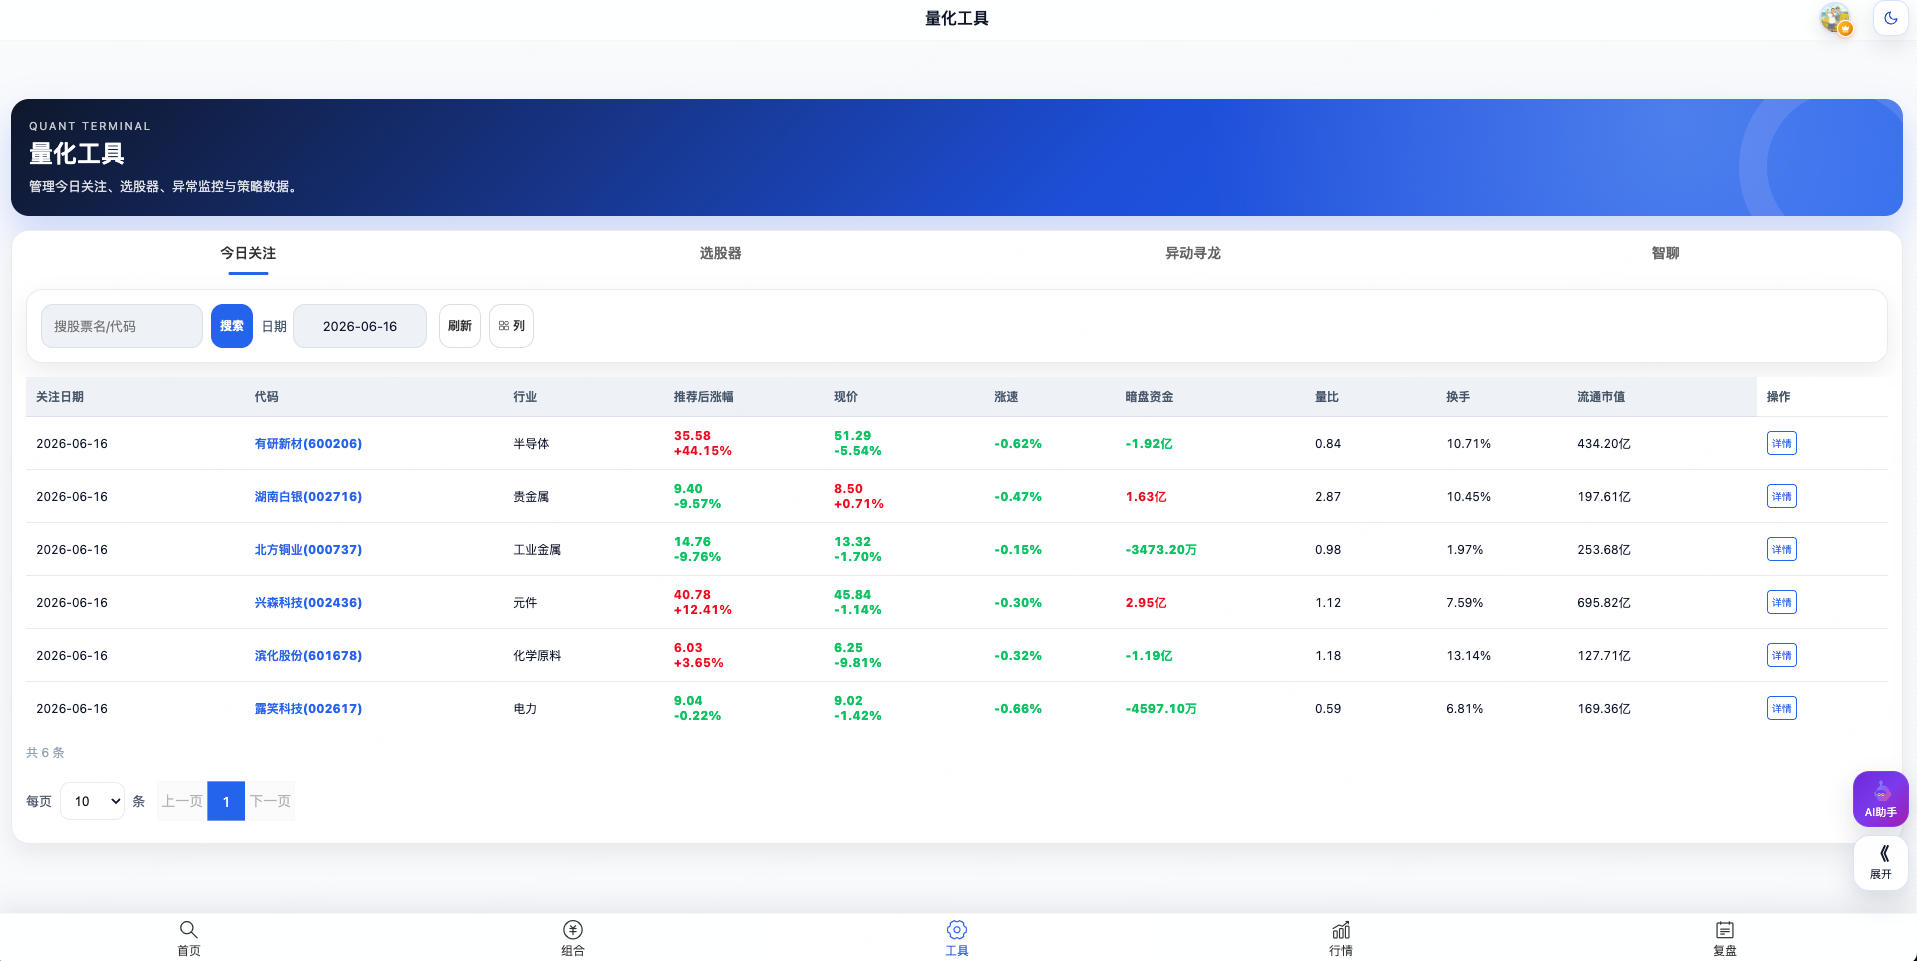The height and width of the screenshot is (961, 1917).
Task: Open 复盘 review in bottom navigation
Action: [1725, 938]
